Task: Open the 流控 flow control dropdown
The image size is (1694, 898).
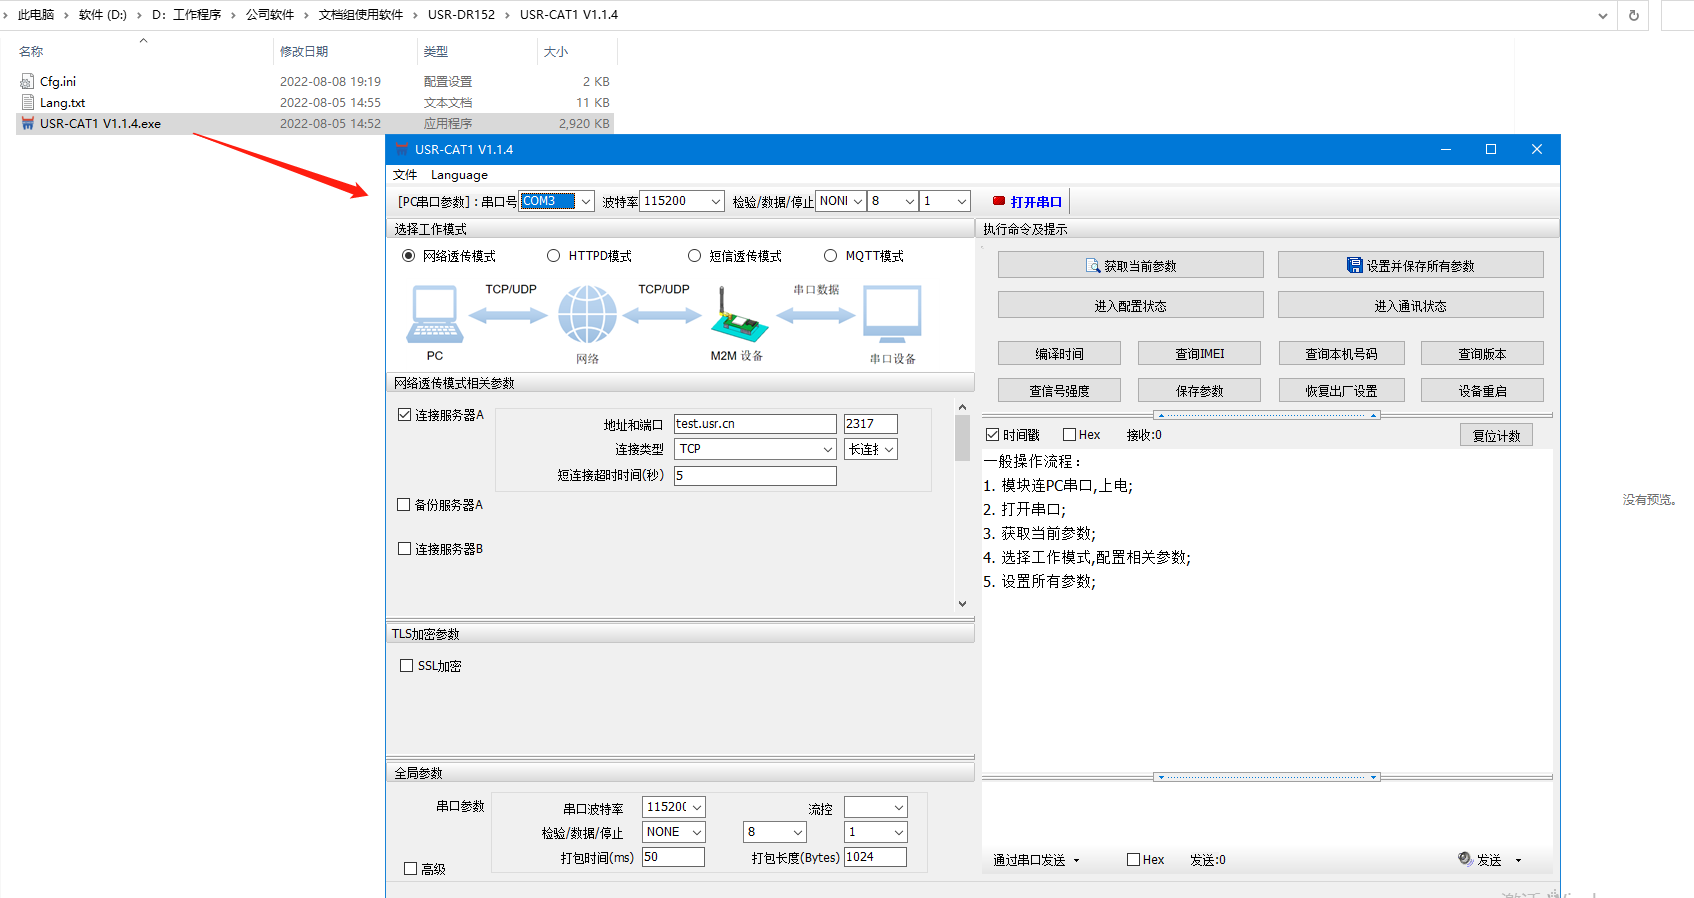Action: [x=898, y=808]
